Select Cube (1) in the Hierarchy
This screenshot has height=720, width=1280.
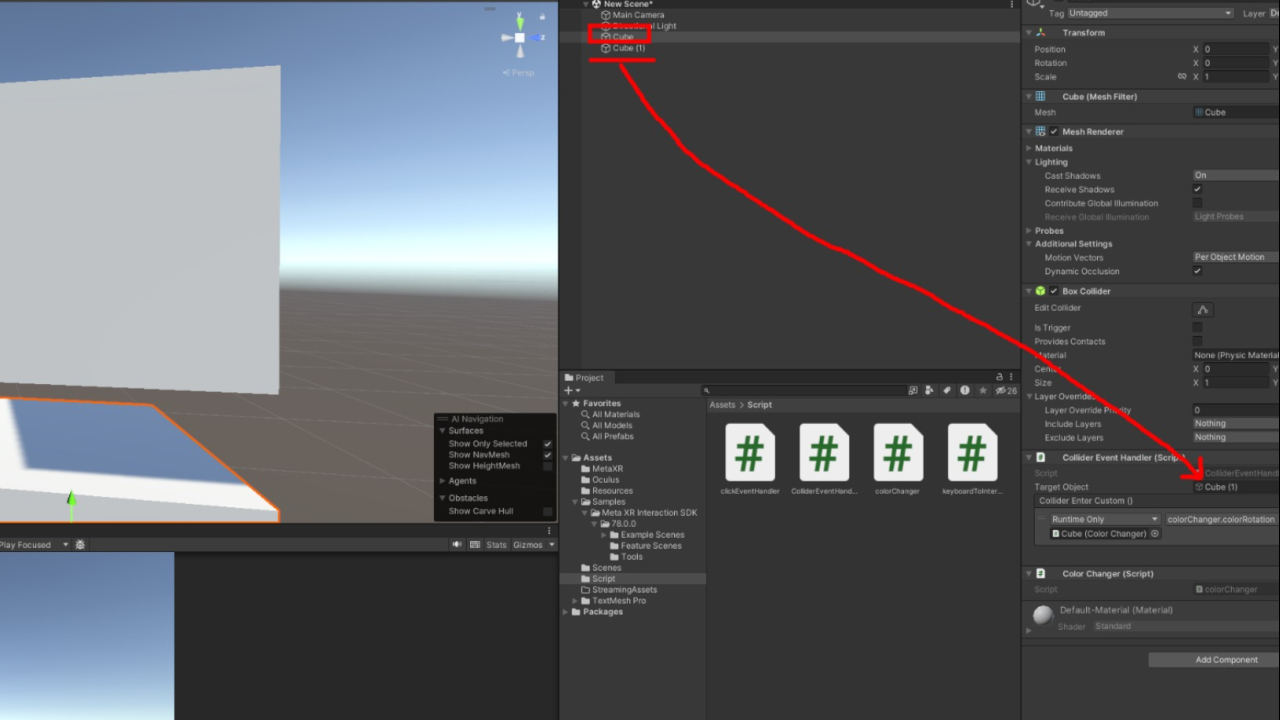(628, 48)
